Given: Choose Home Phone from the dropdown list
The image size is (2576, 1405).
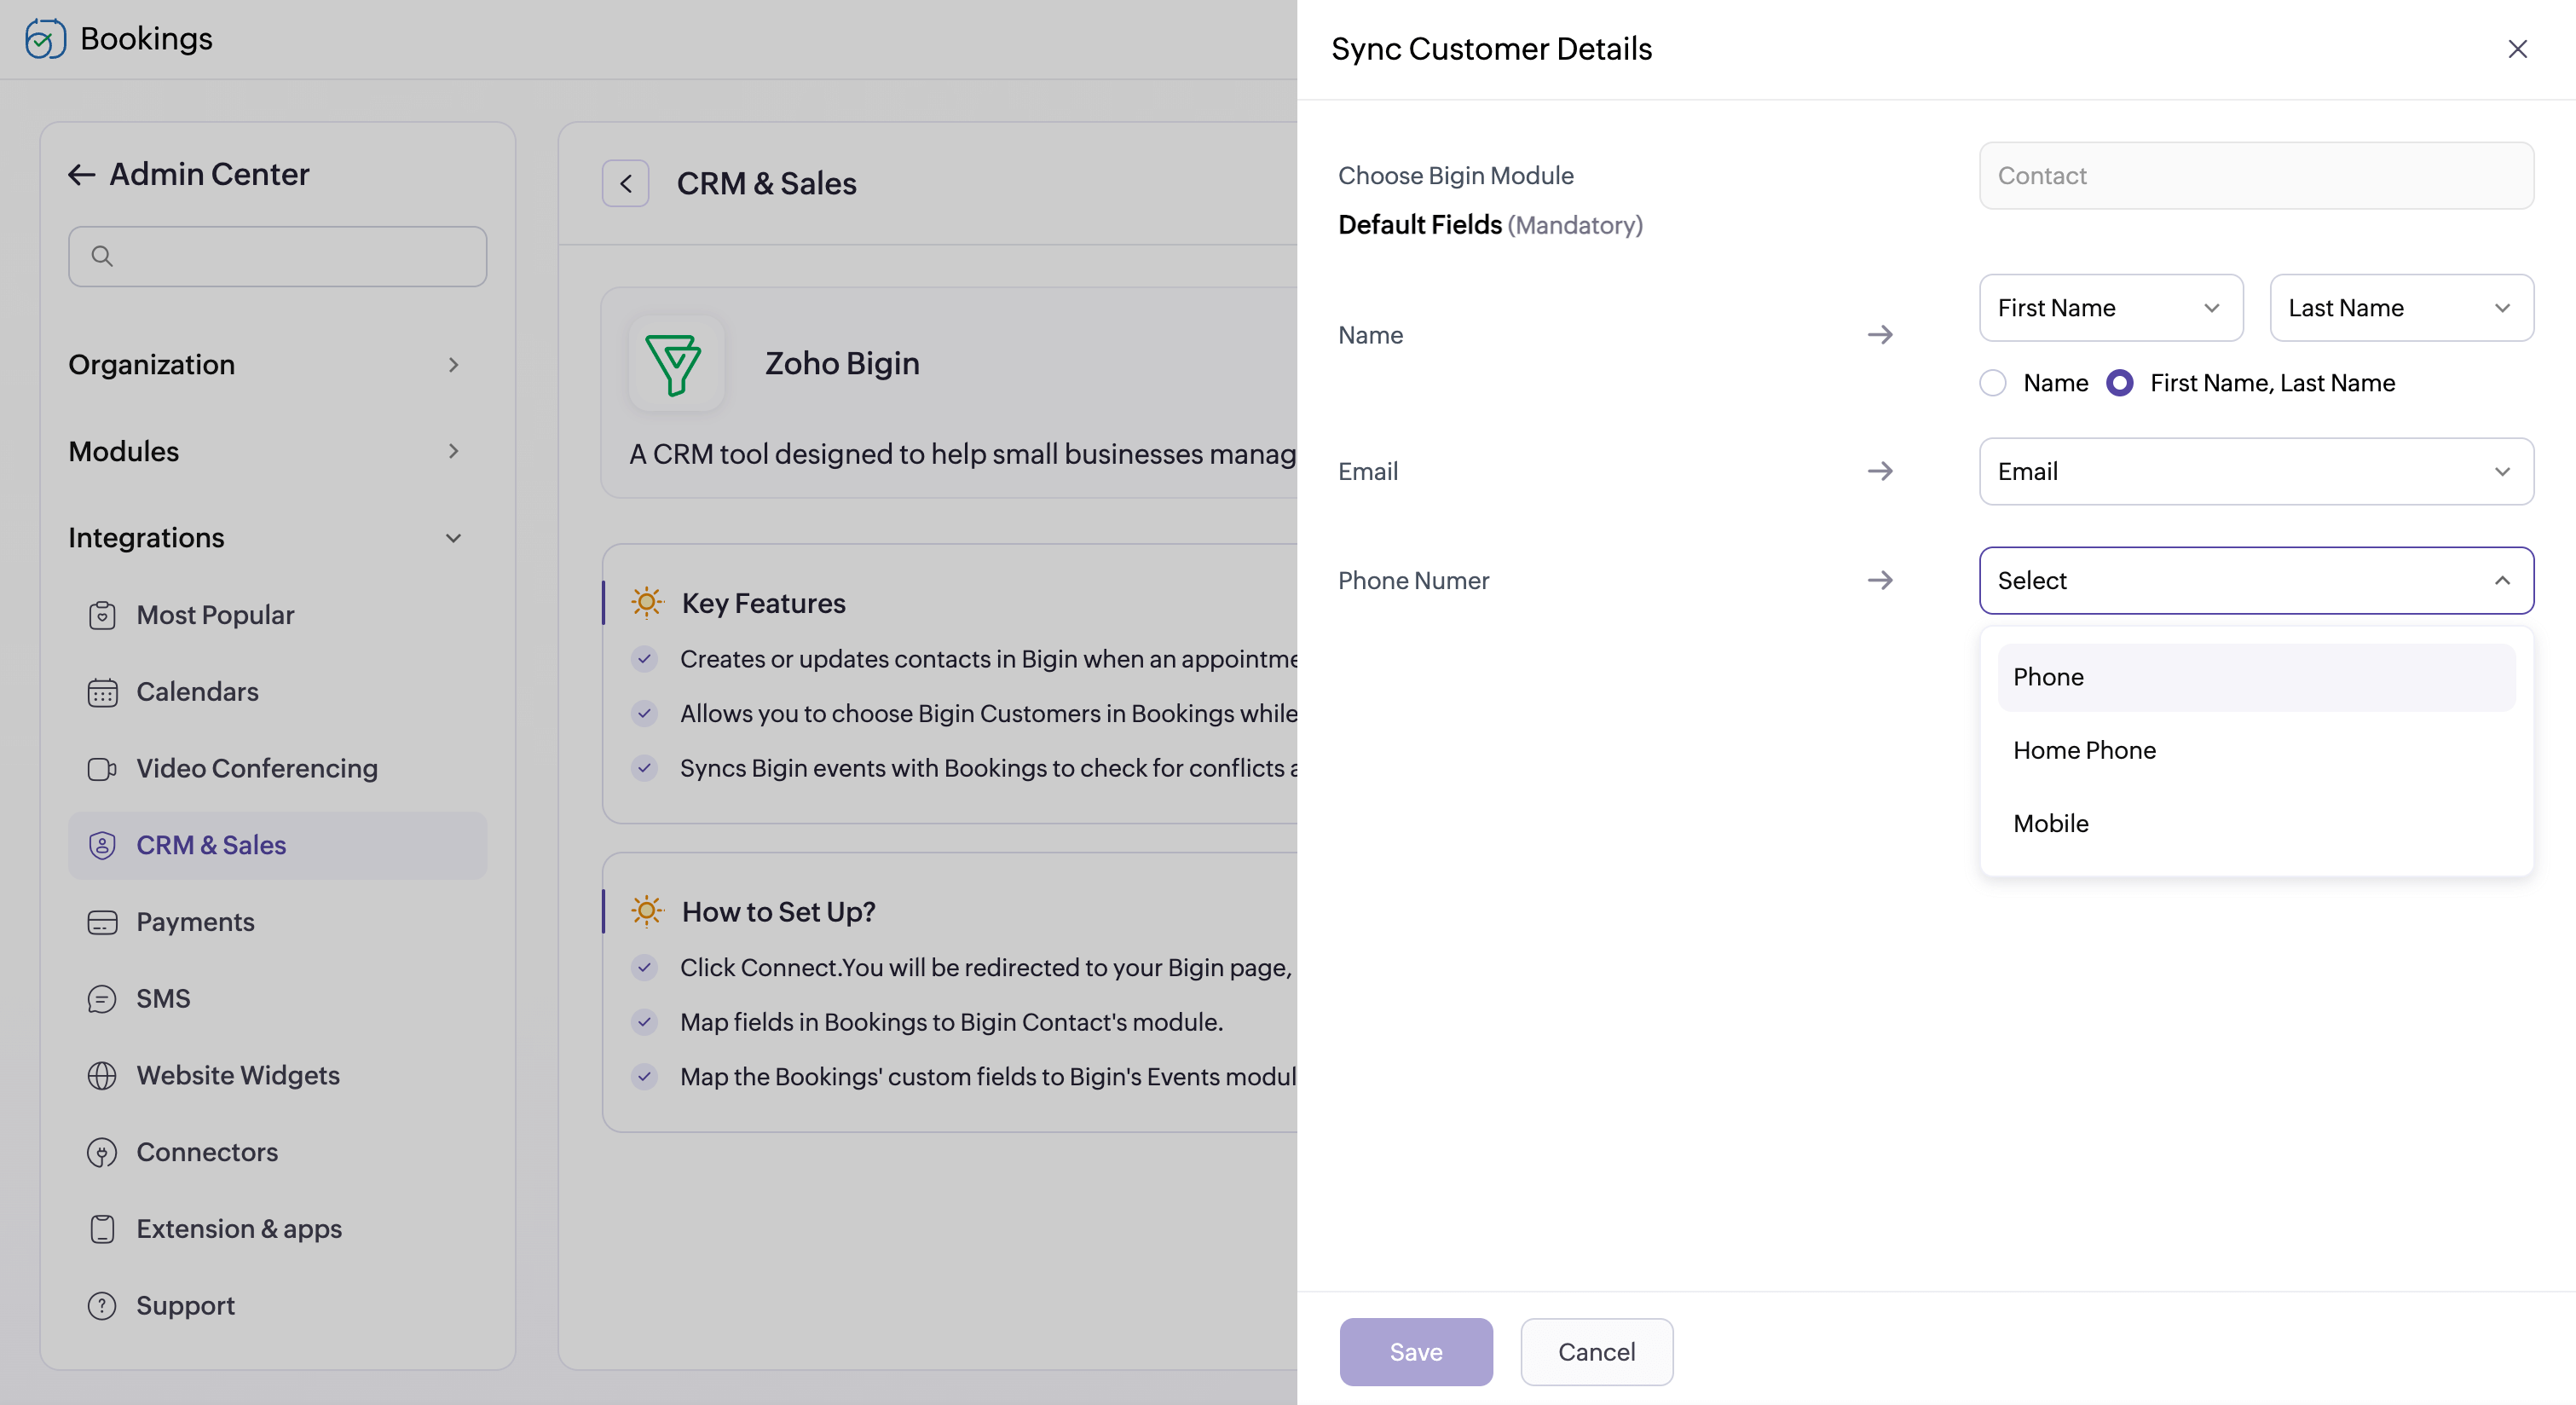Looking at the screenshot, I should tap(2084, 750).
